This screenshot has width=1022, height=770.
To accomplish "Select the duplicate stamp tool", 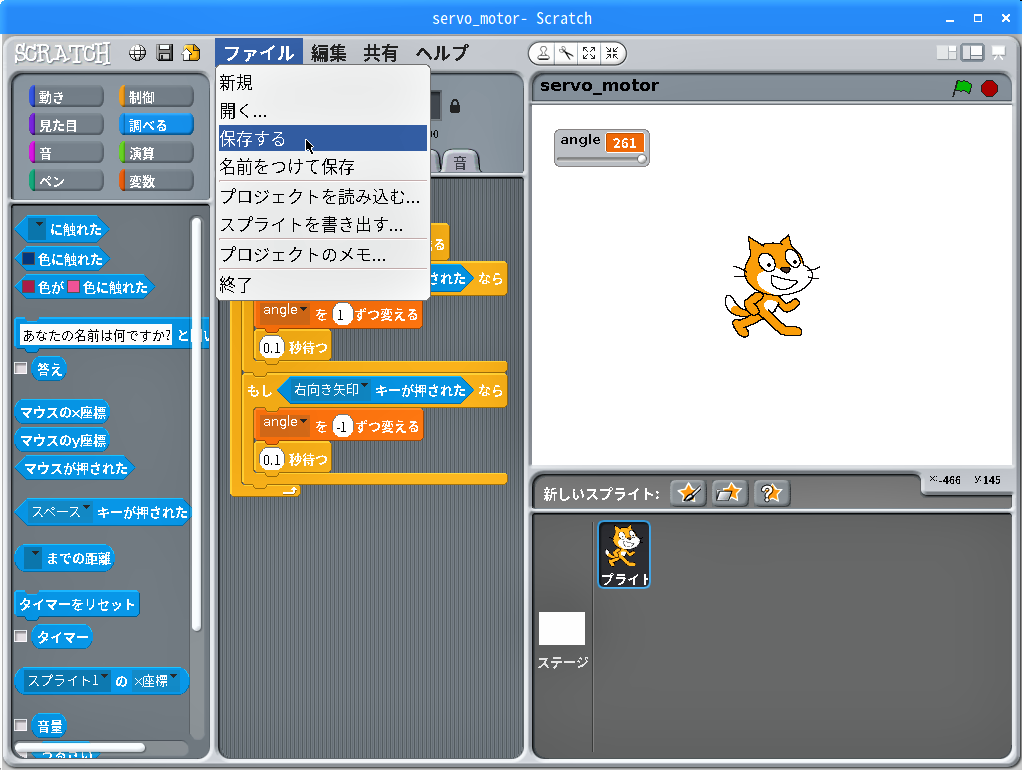I will coord(543,53).
